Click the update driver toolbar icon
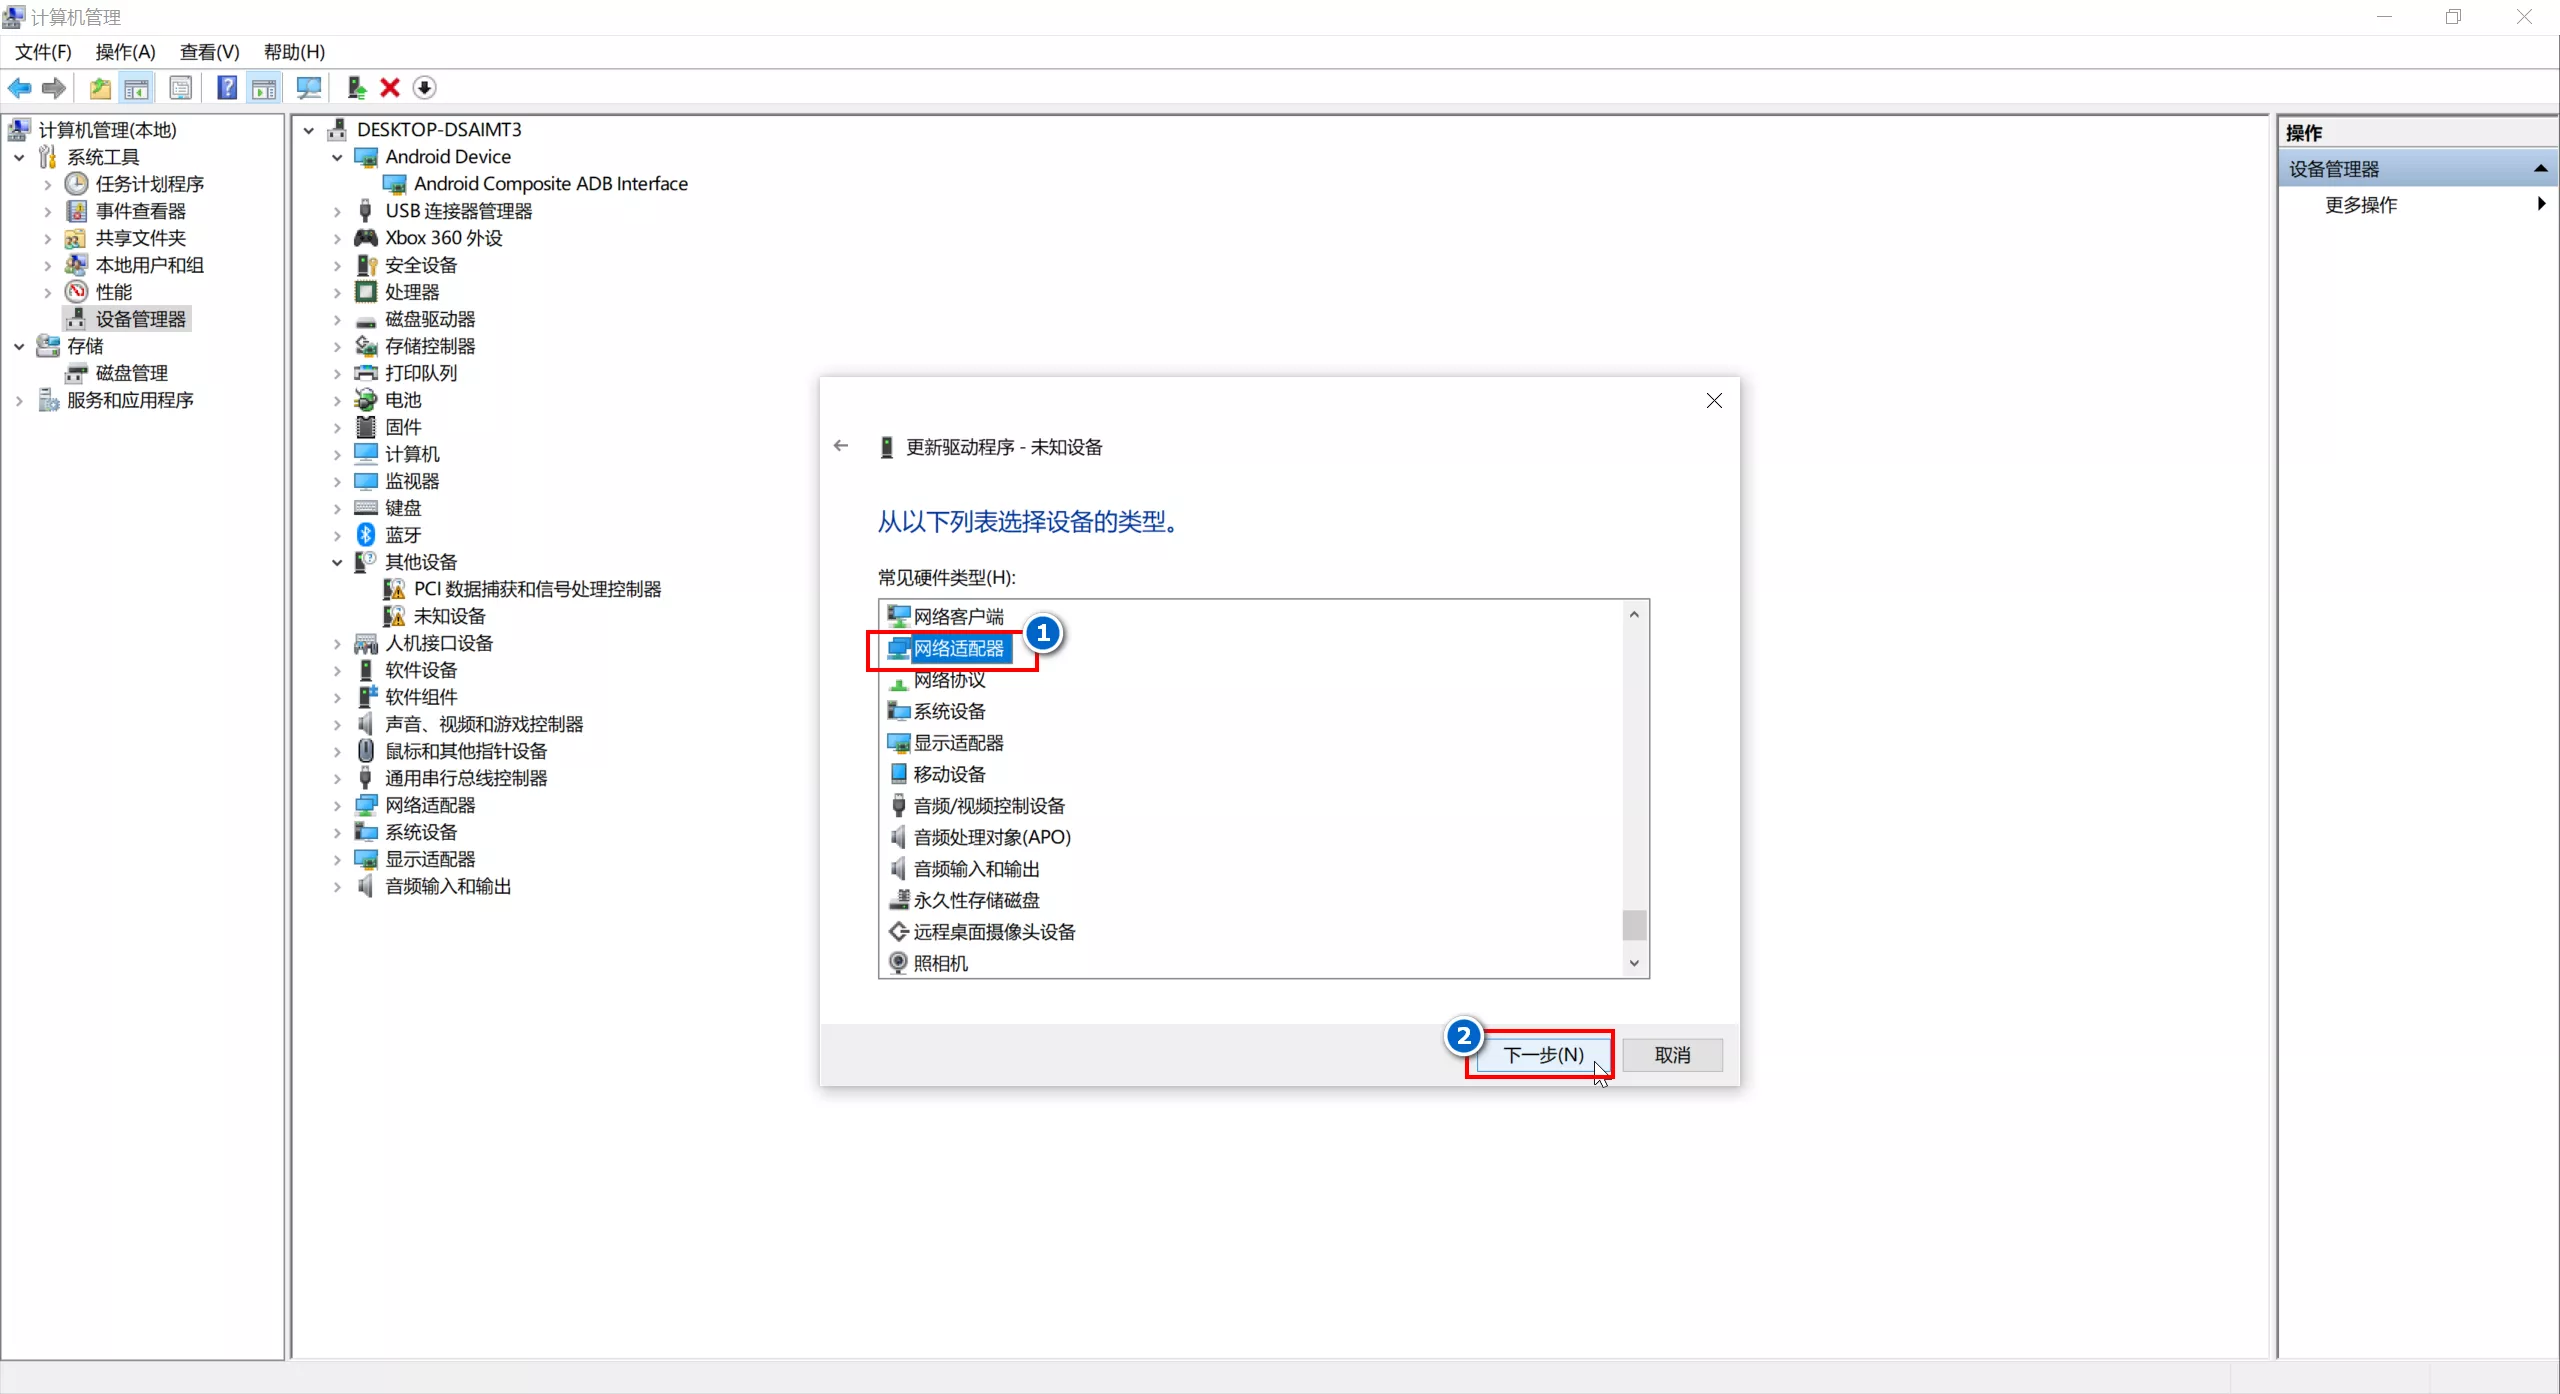This screenshot has height=1394, width=2560. coord(356,88)
